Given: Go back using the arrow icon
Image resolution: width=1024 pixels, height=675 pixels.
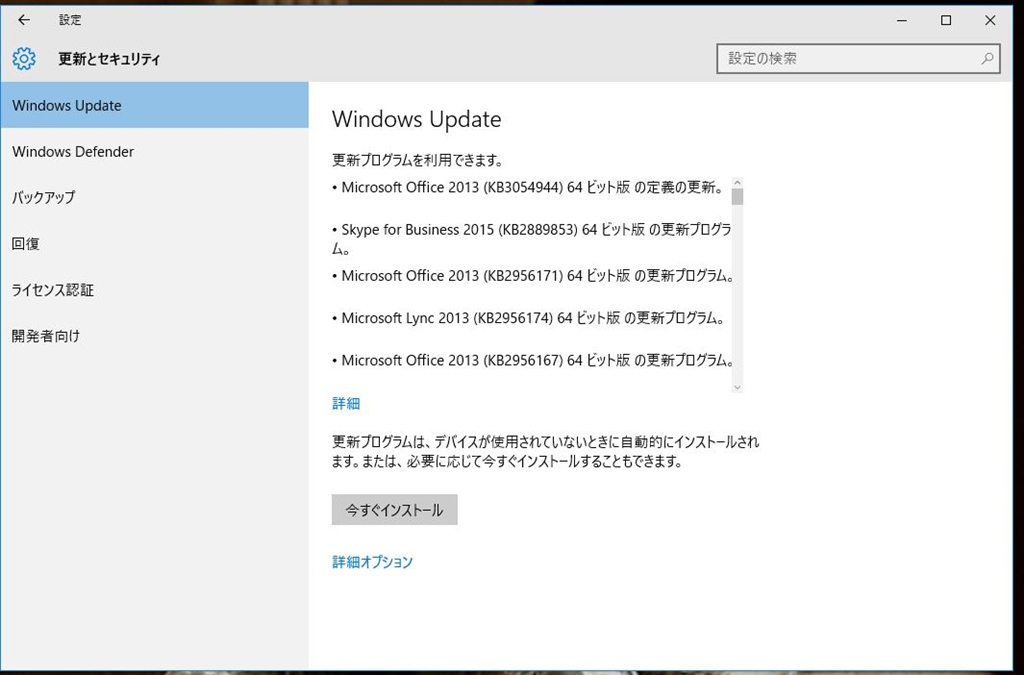Looking at the screenshot, I should pos(24,20).
